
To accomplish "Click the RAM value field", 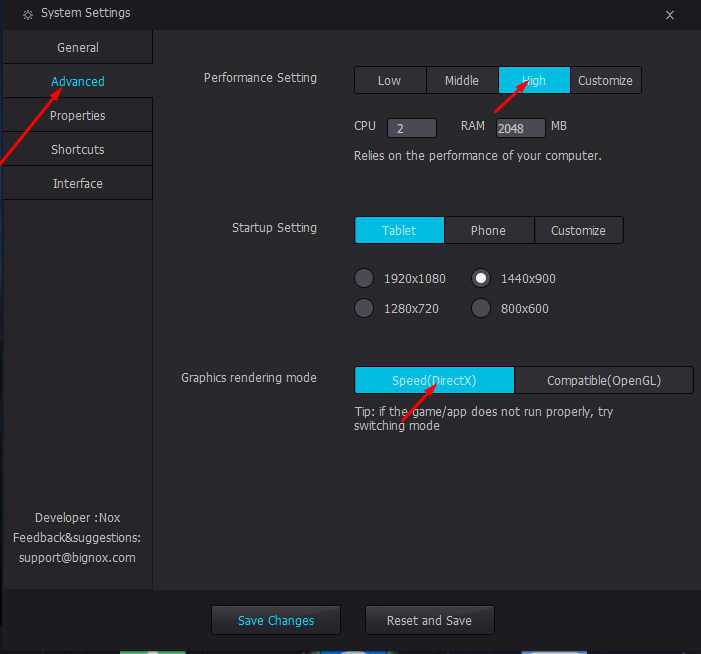I will click(x=520, y=128).
